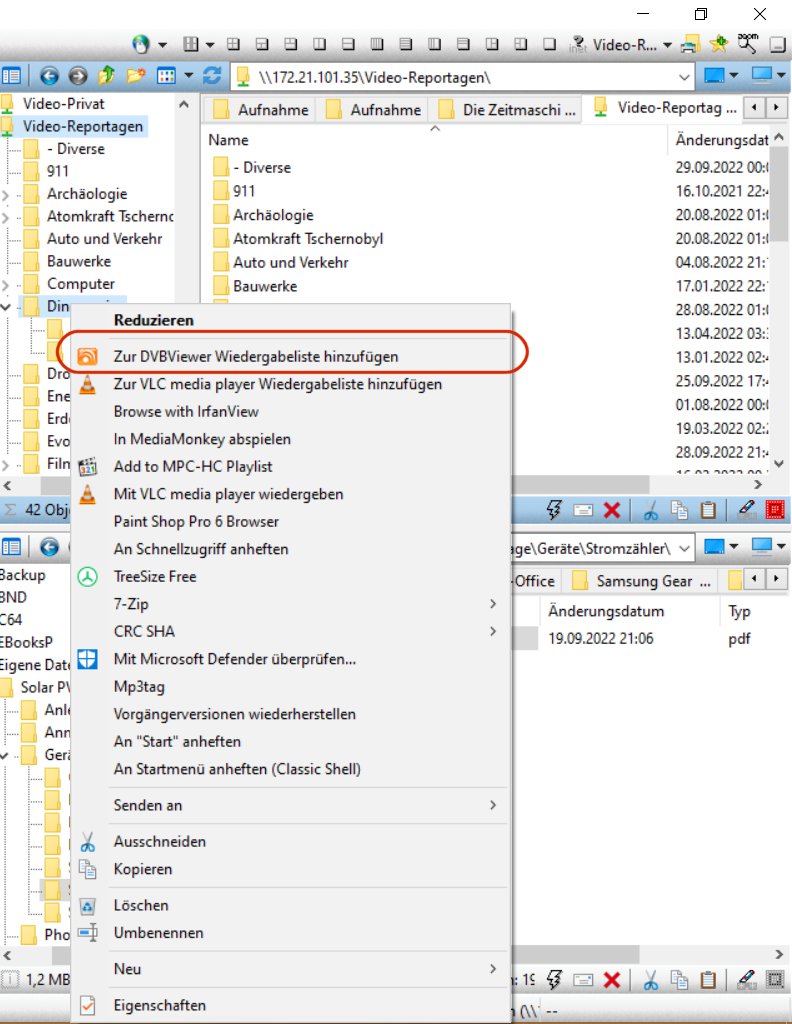
Task: Click yellow star favorites icon in top toolbar
Action: click(718, 44)
